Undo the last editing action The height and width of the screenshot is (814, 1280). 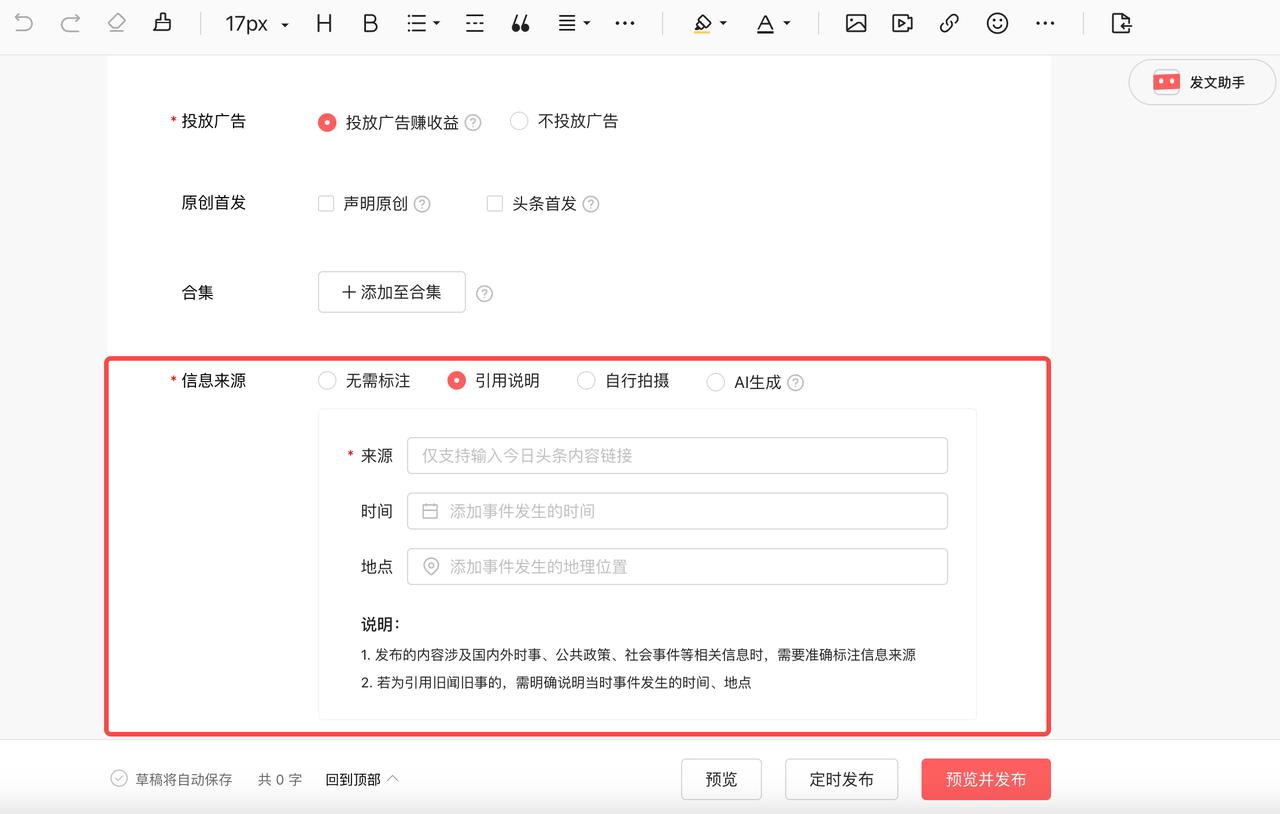[22, 22]
